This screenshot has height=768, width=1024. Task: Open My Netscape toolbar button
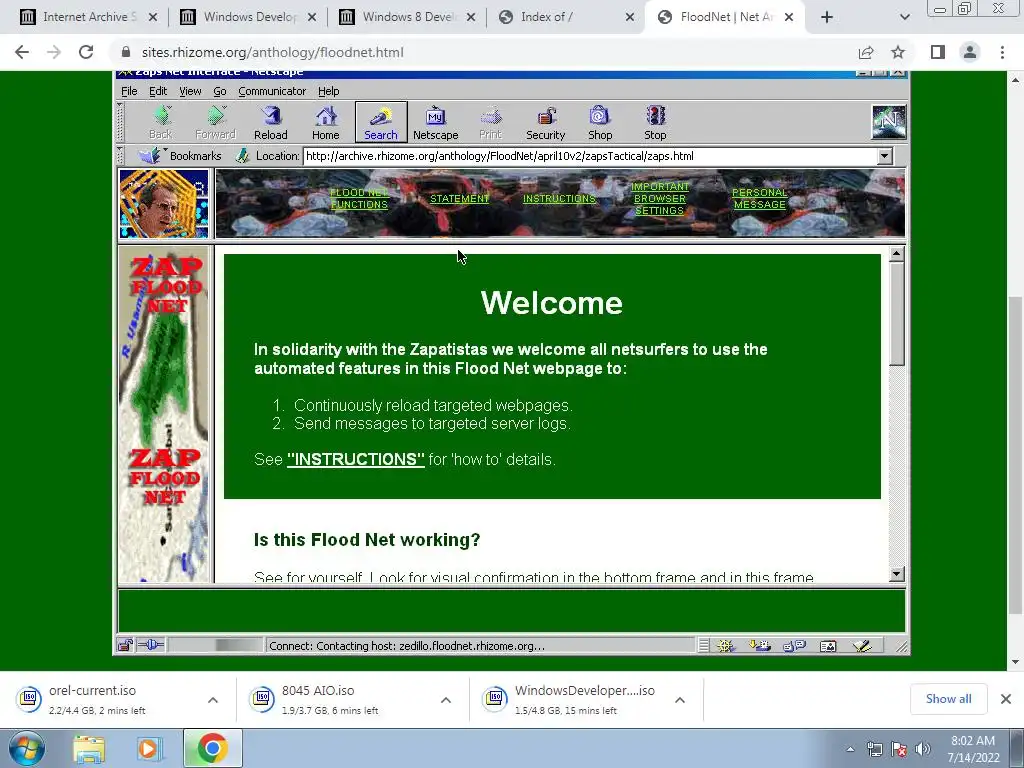click(436, 122)
